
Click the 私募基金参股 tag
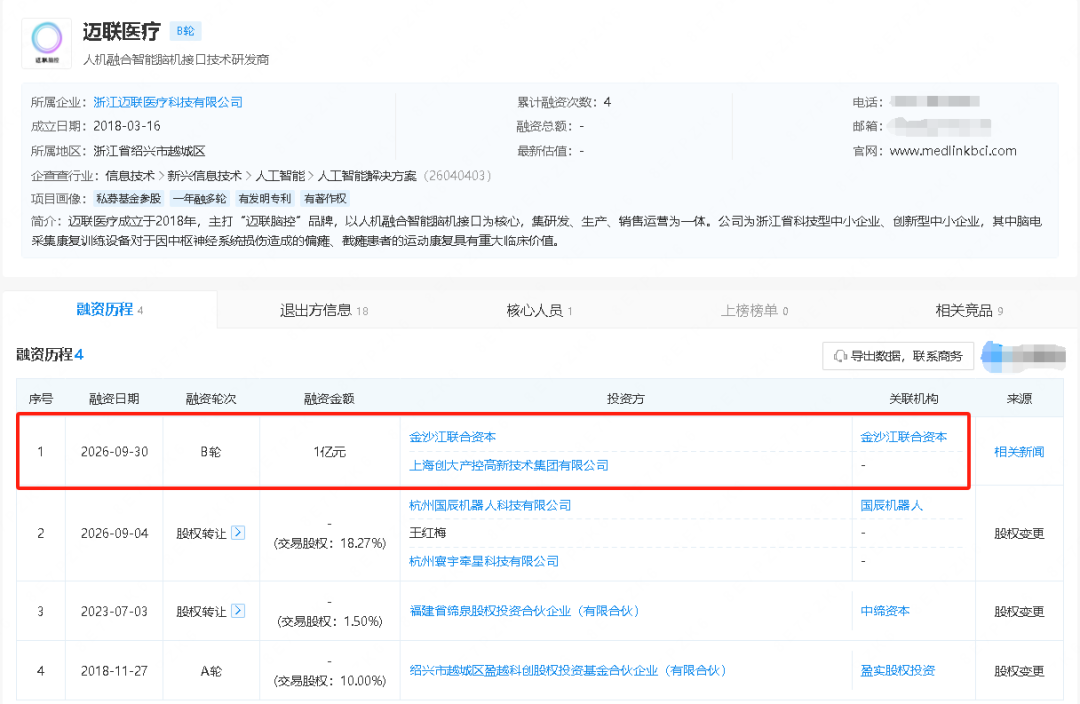(129, 198)
